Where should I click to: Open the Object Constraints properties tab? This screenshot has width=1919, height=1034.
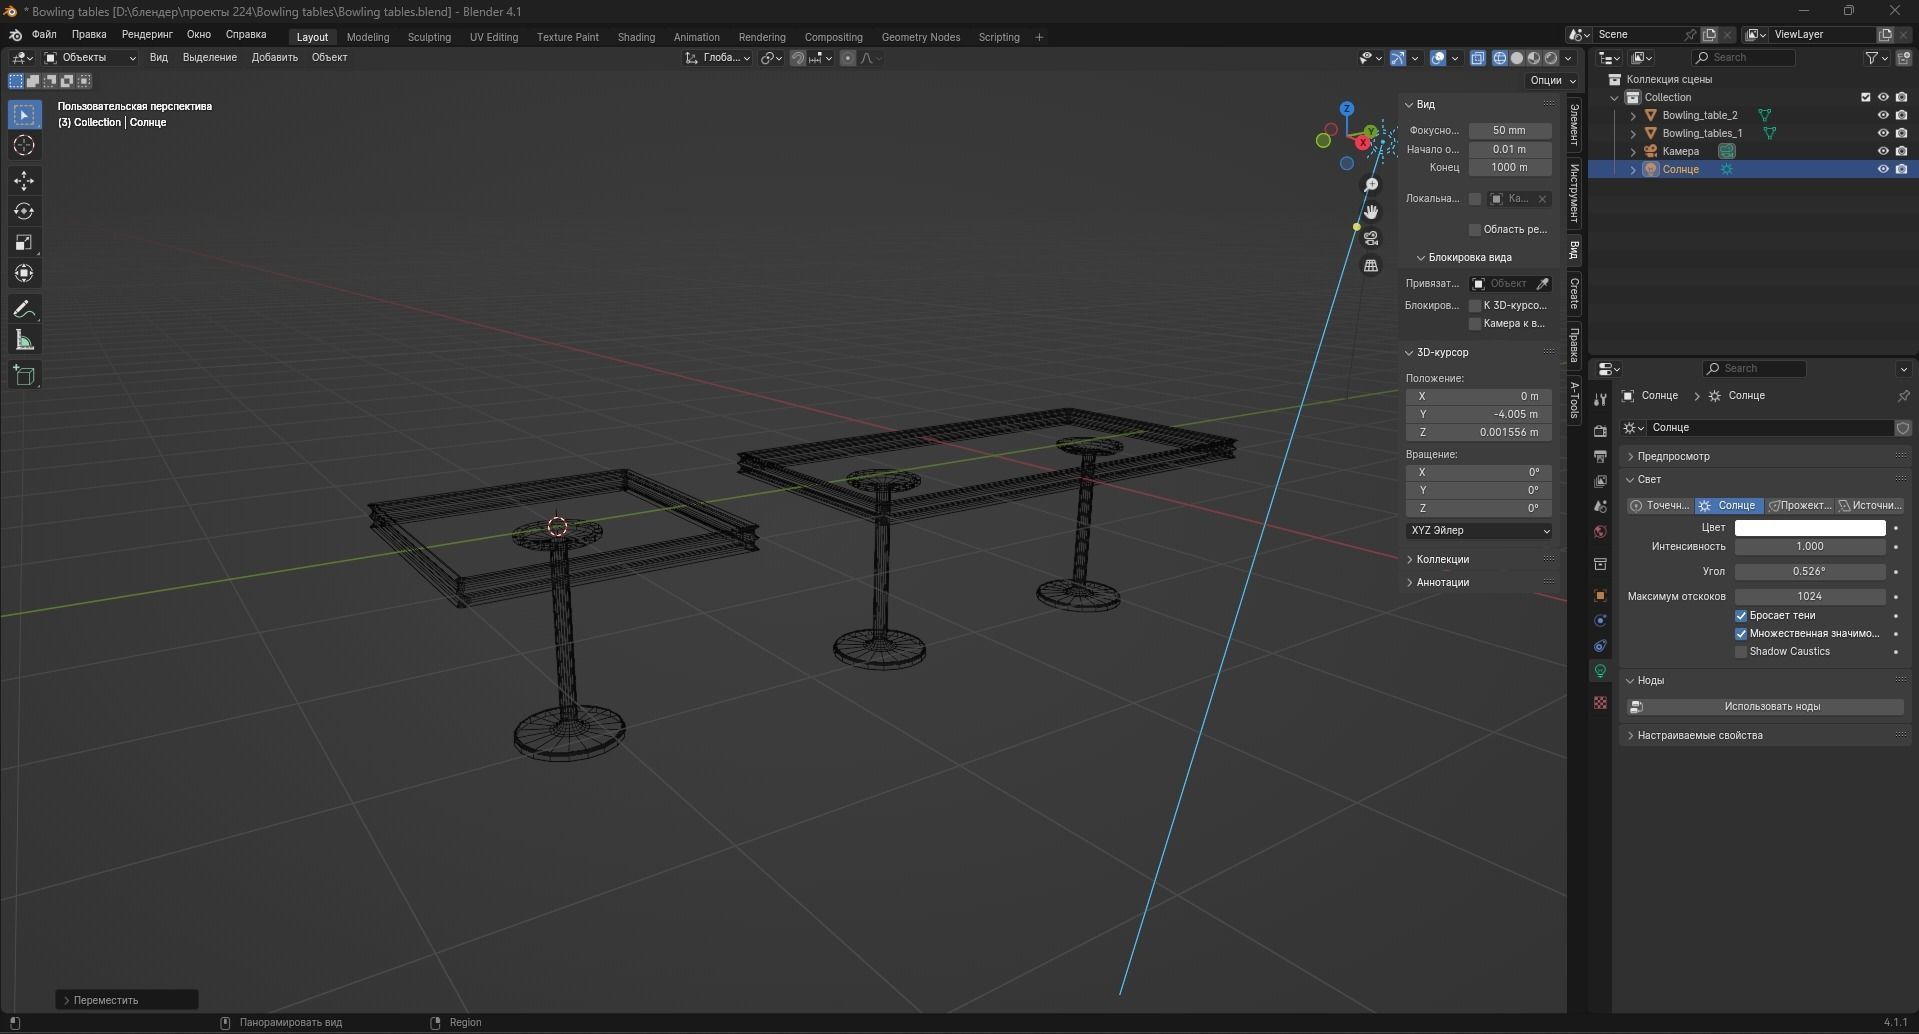1600,646
